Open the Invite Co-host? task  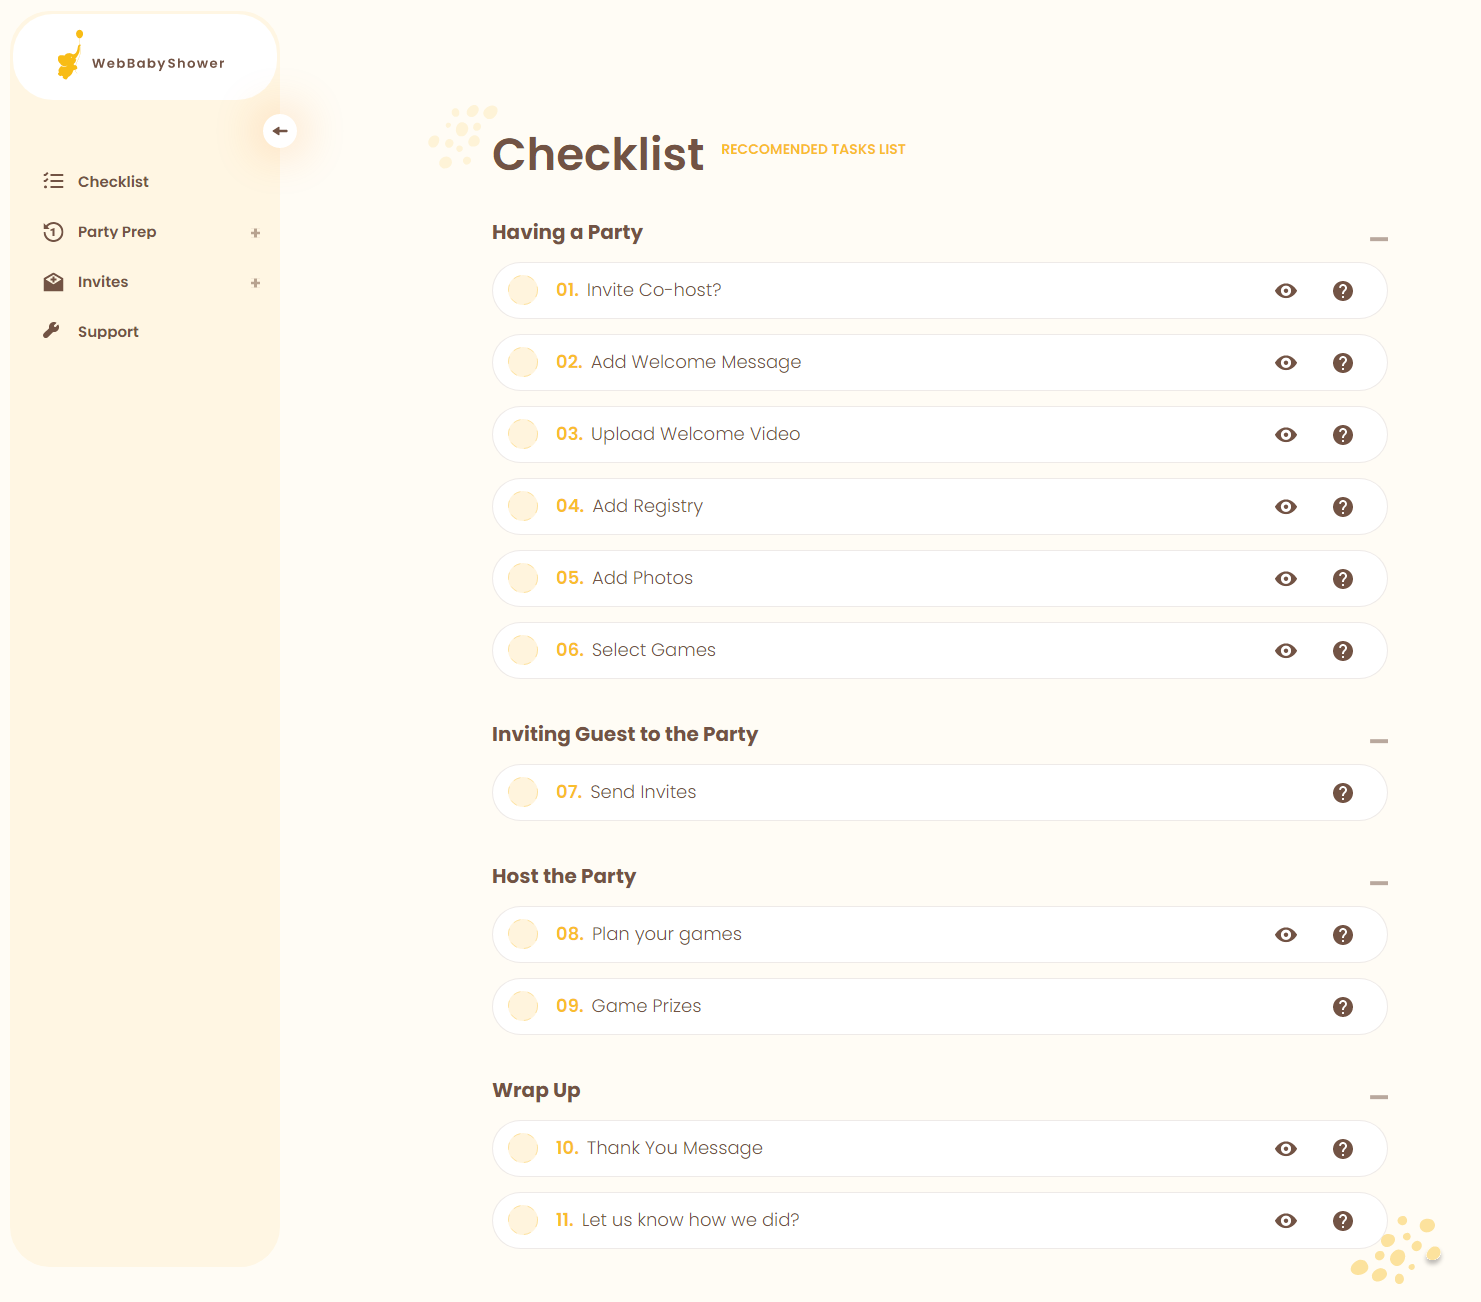coord(939,290)
